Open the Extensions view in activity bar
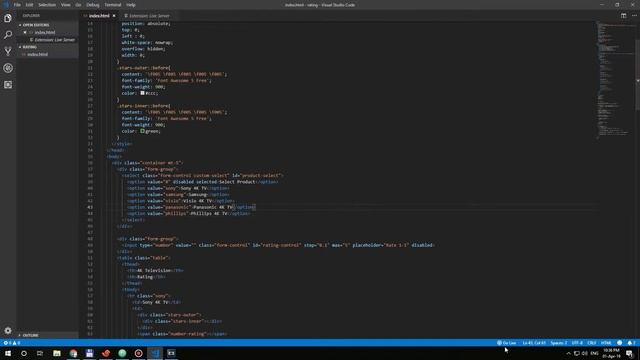This screenshot has height=360, width=640. [x=8, y=84]
